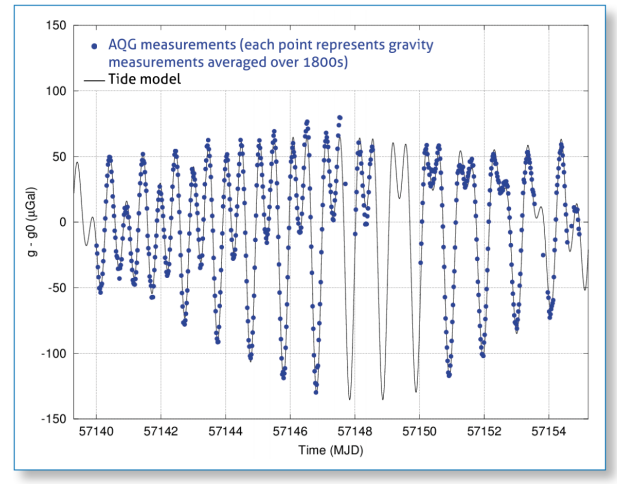Click the 0 tick label on the y-axis
The image size is (618, 484).
coord(63,222)
